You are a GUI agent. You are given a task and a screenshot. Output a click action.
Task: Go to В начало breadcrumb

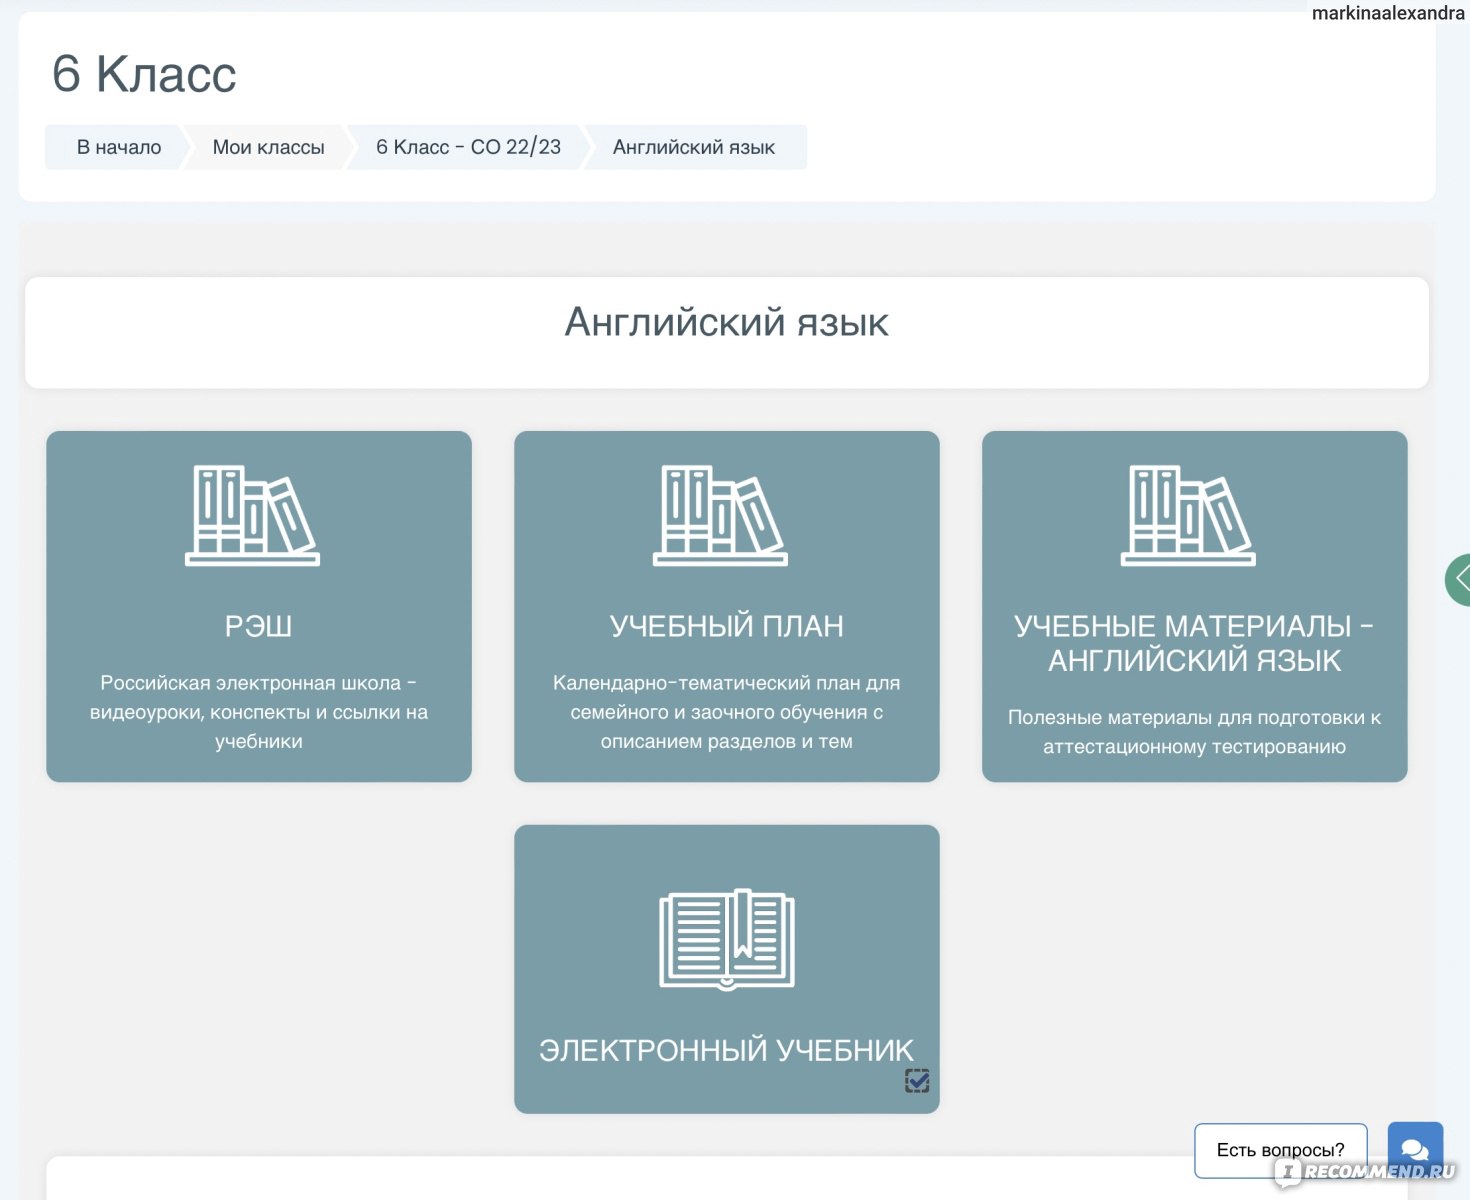pos(119,147)
